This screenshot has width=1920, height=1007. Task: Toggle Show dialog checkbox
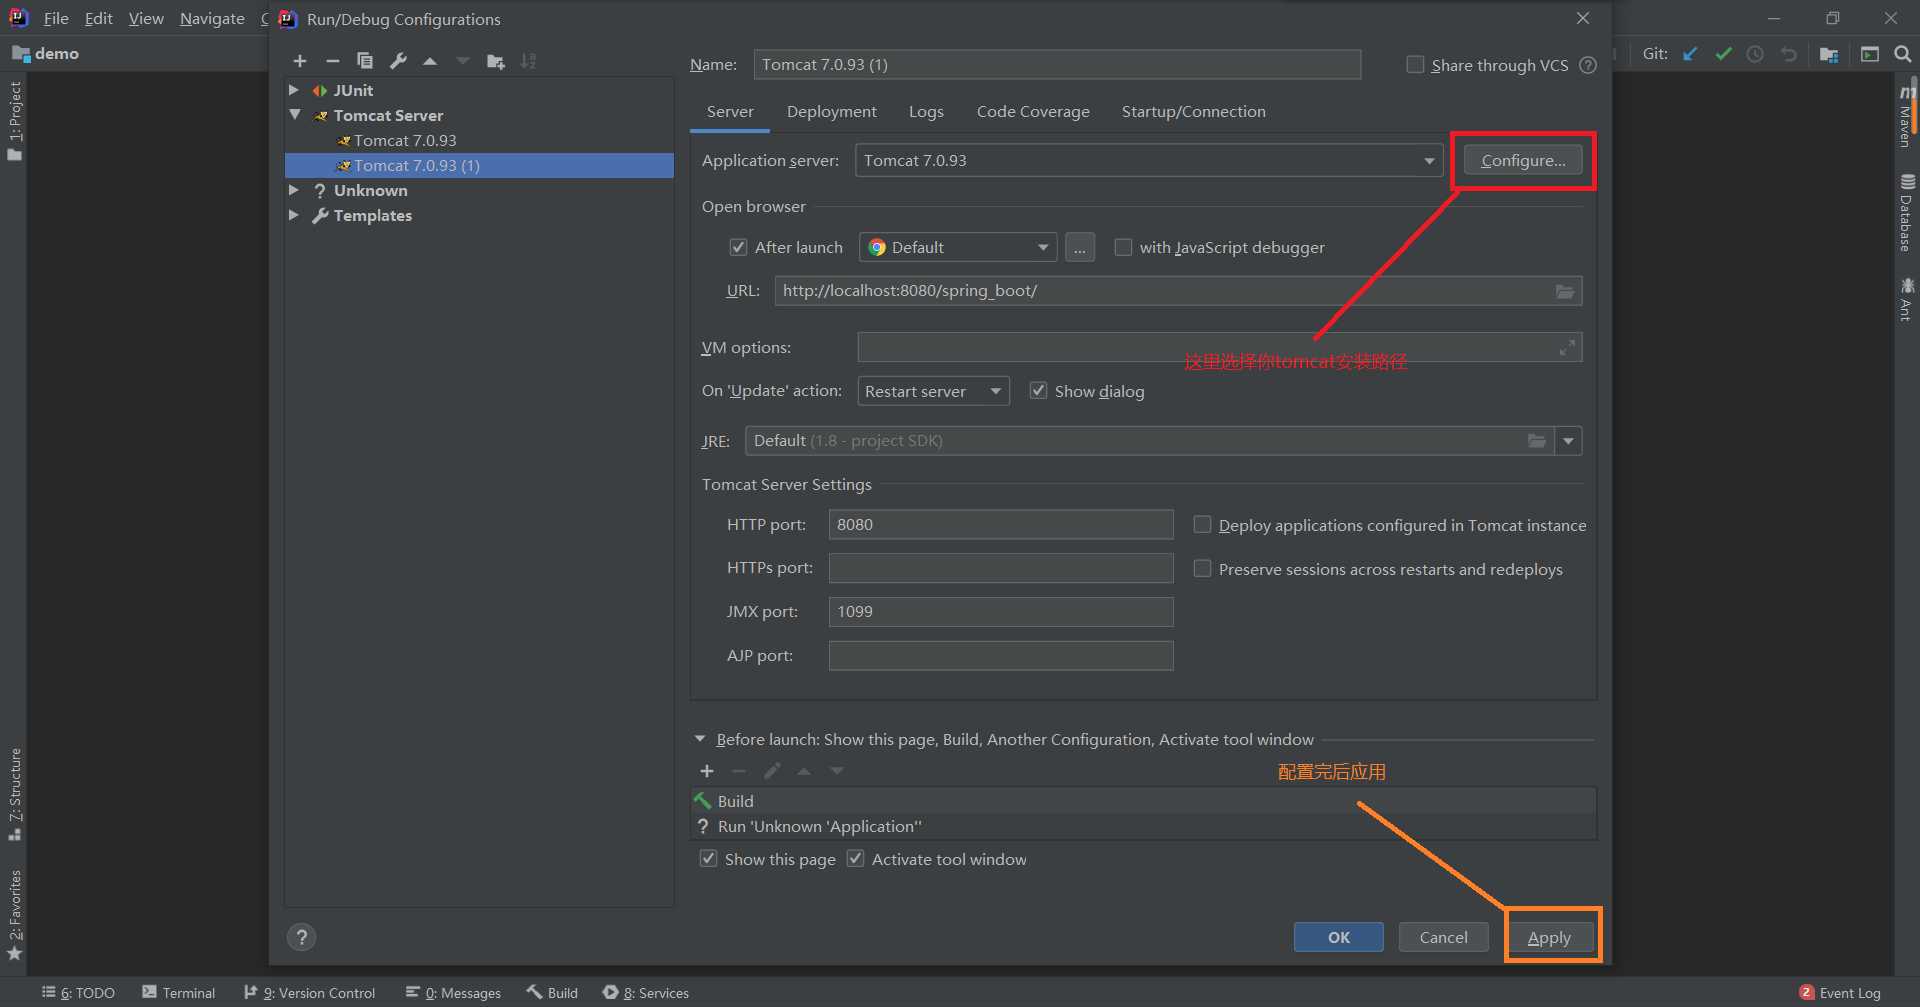[1038, 391]
